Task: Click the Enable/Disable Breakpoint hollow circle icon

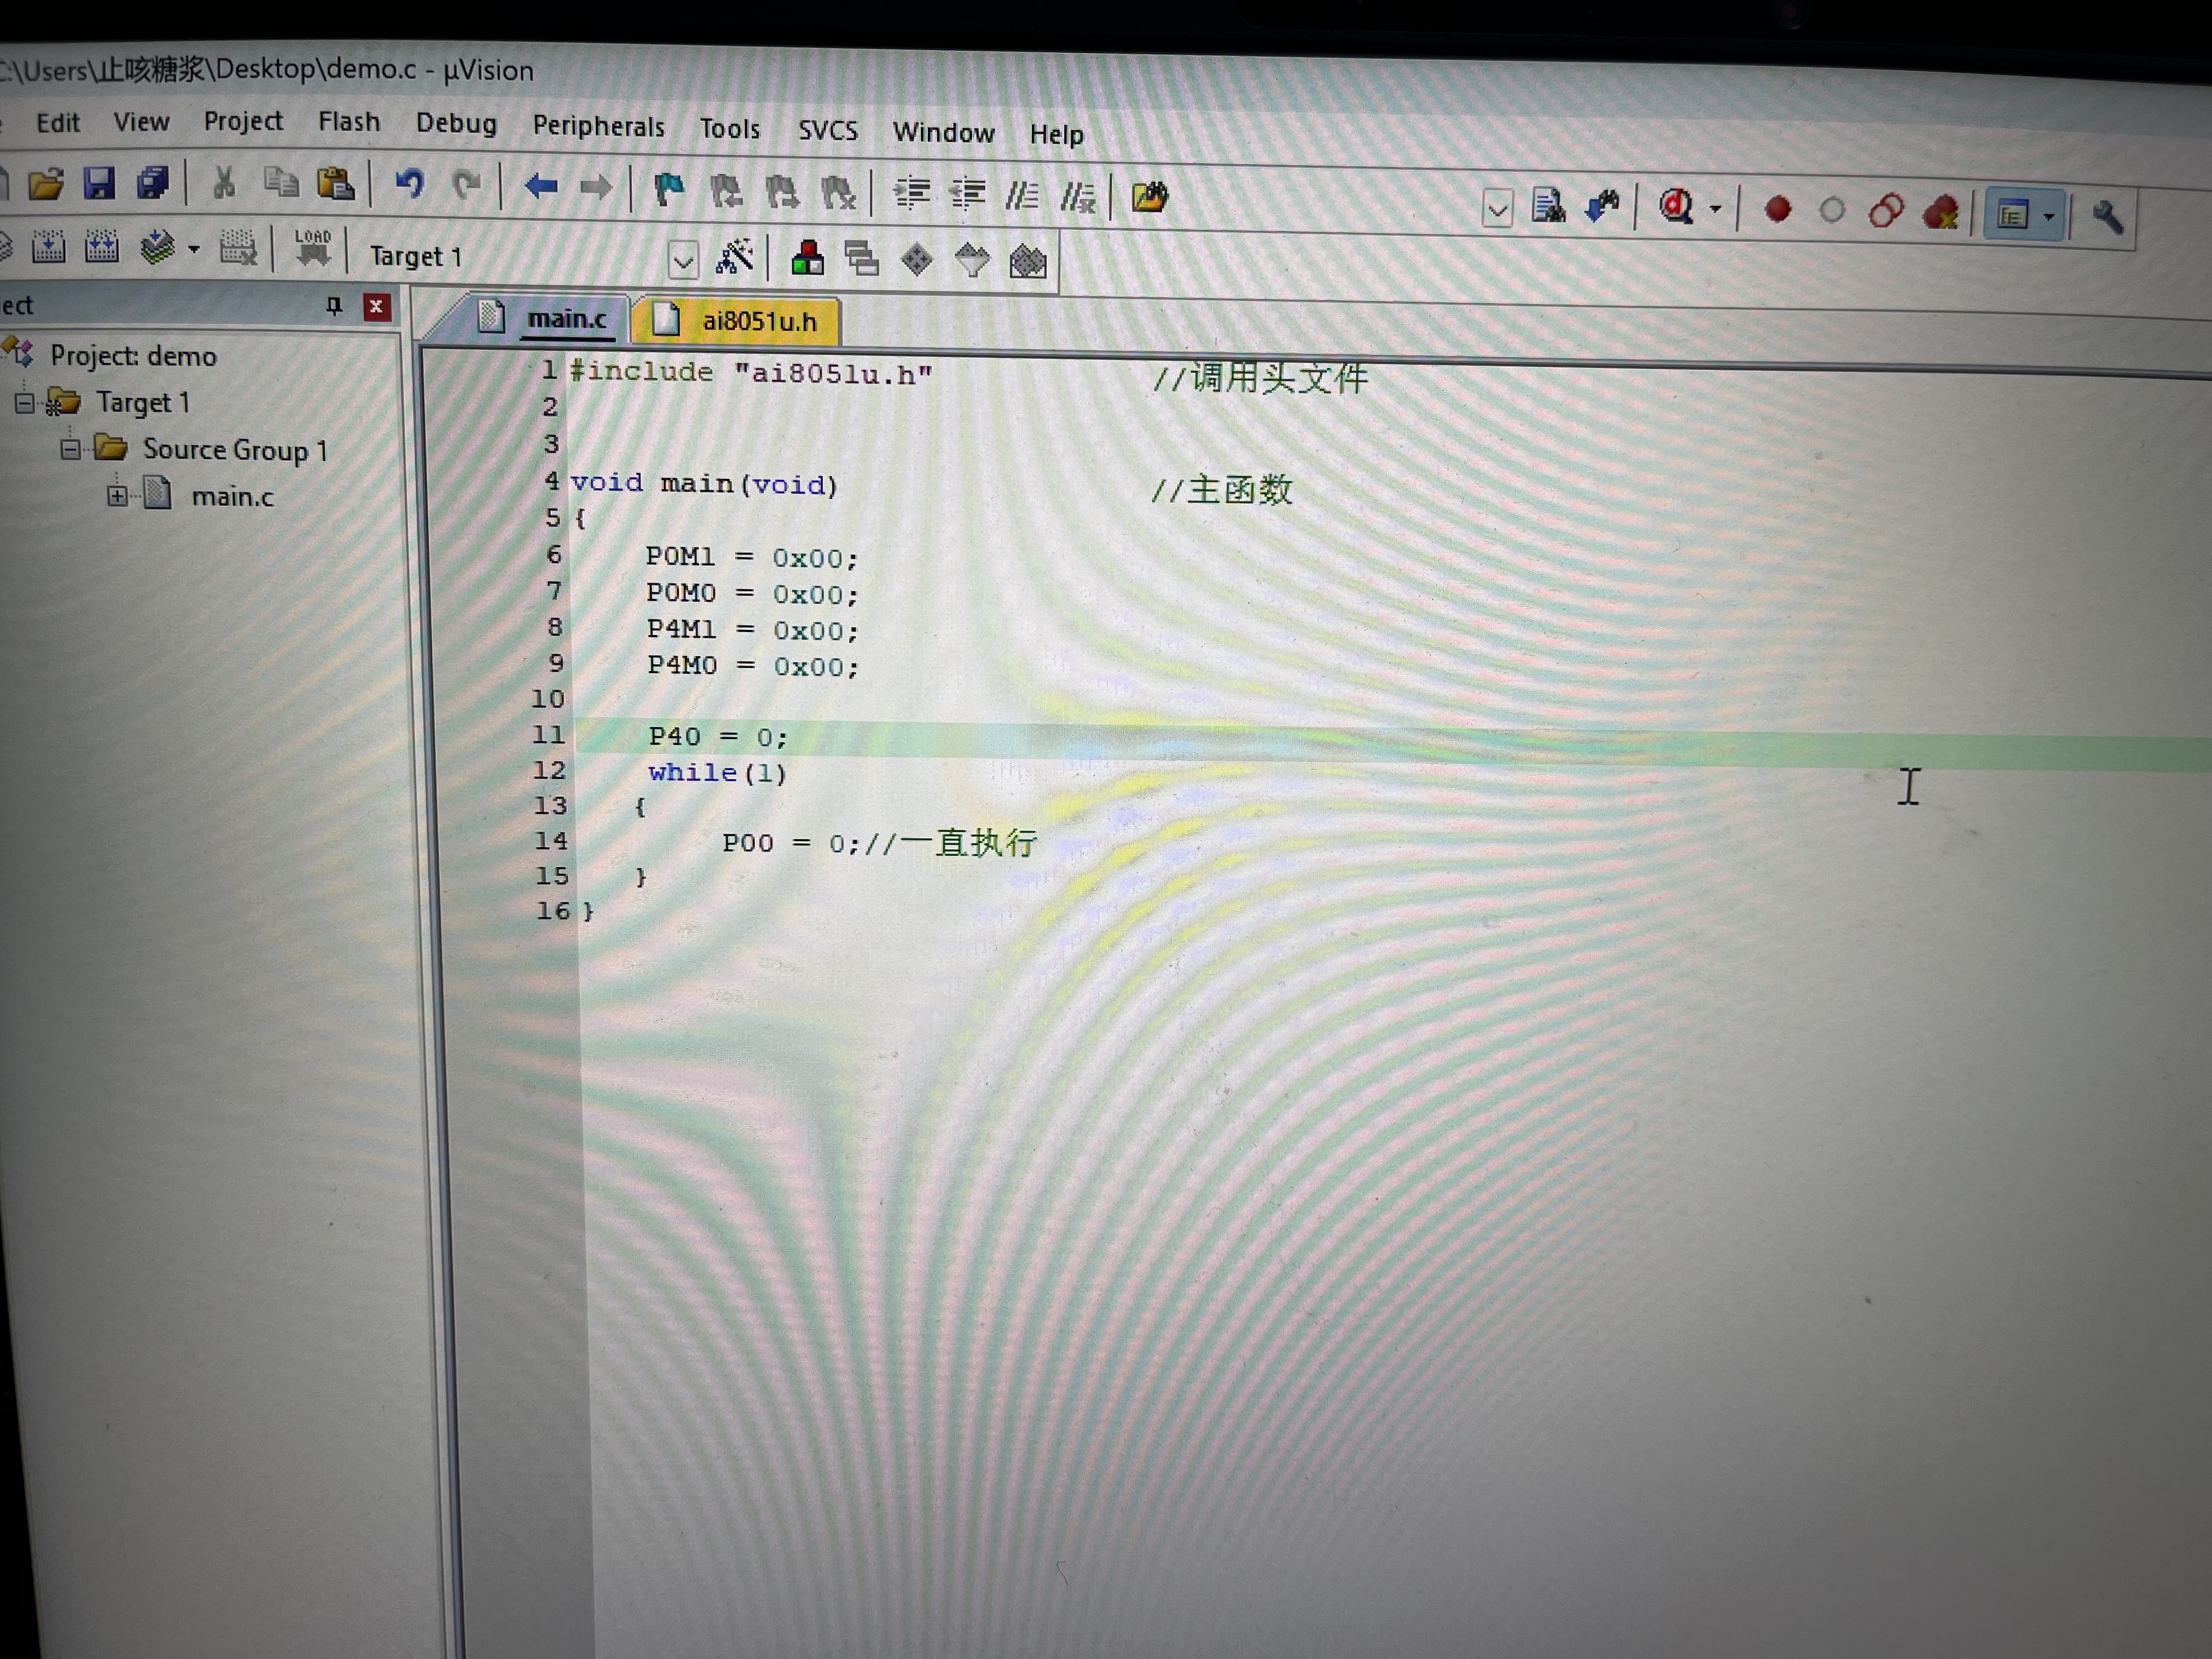Action: tap(1831, 210)
